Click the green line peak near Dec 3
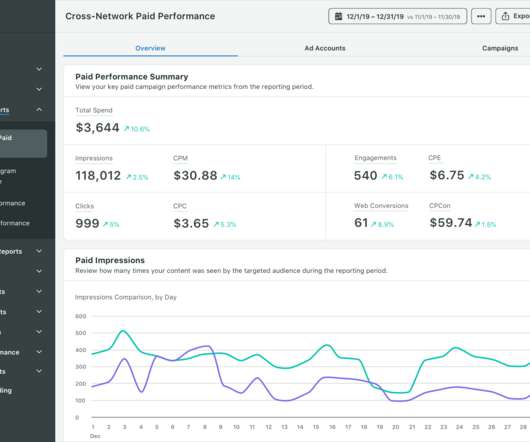530x442 pixels. pyautogui.click(x=123, y=331)
